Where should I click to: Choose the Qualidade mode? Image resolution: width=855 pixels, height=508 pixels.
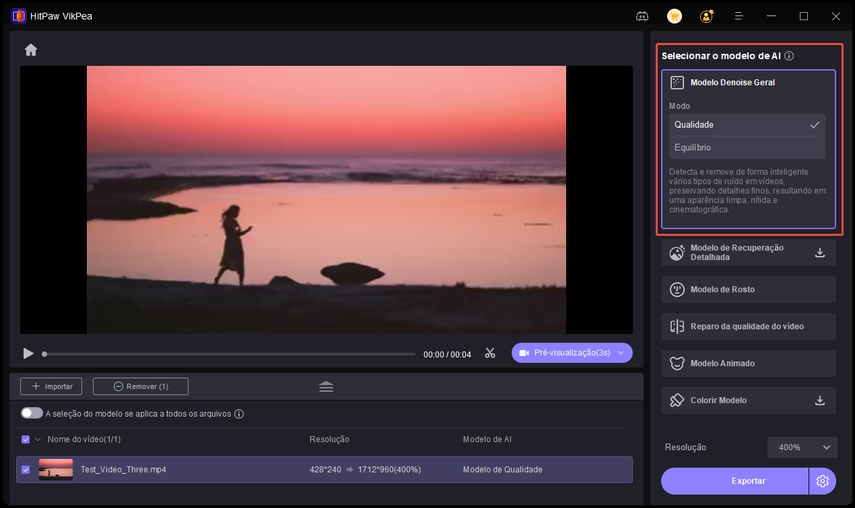(747, 125)
